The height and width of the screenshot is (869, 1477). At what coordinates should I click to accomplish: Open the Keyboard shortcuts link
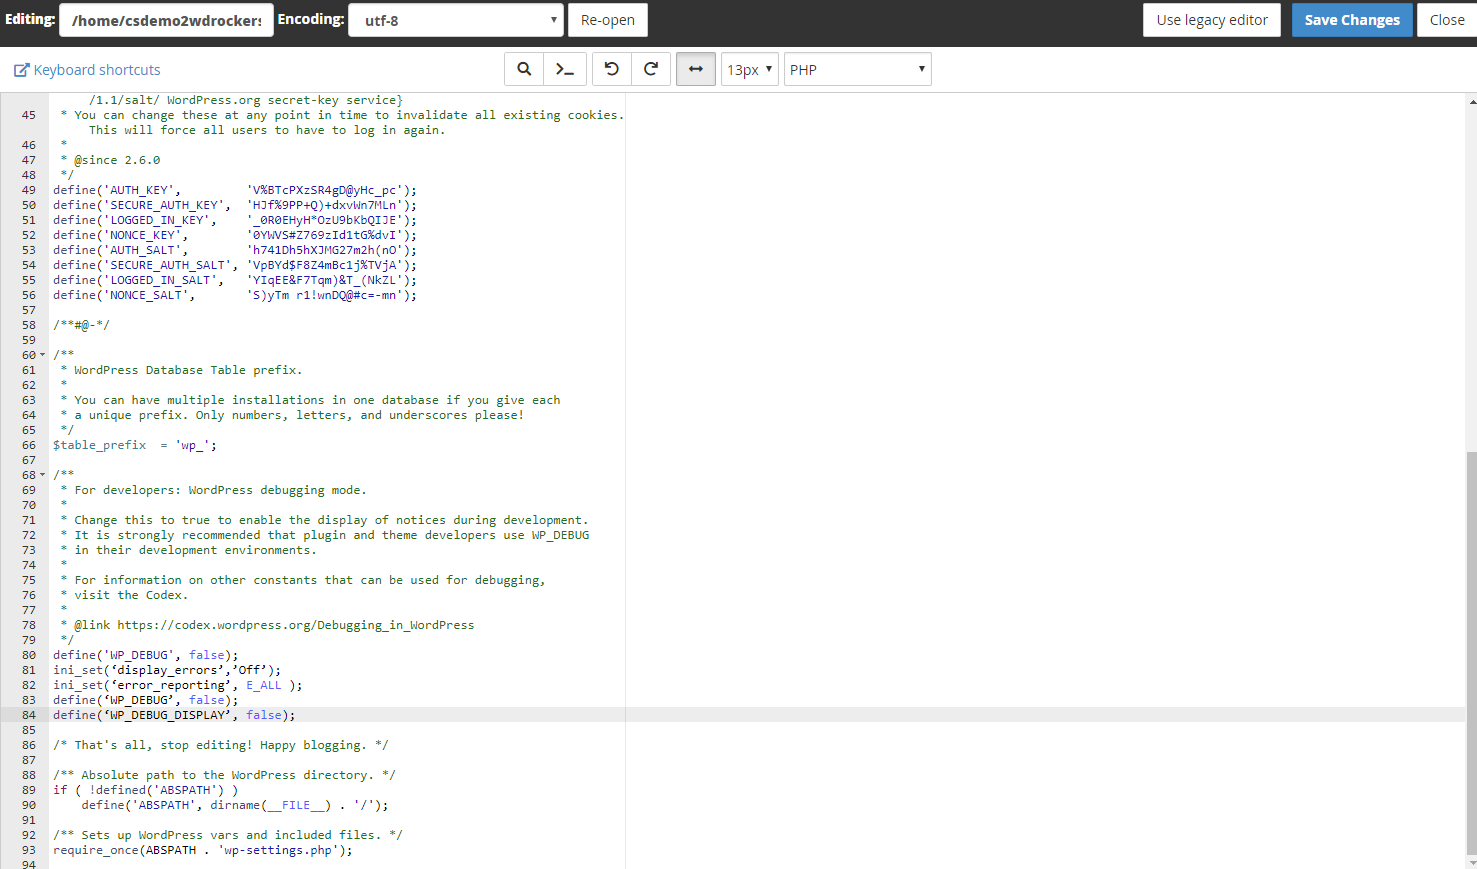tap(97, 70)
